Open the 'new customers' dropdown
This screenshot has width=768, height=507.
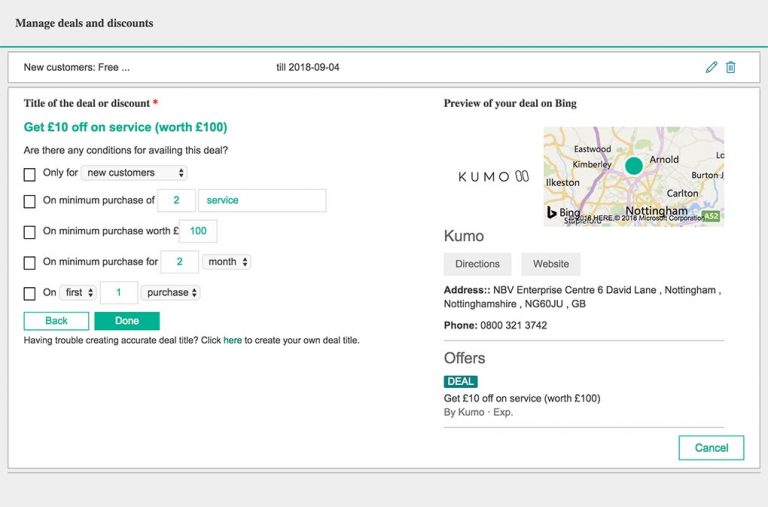click(134, 173)
